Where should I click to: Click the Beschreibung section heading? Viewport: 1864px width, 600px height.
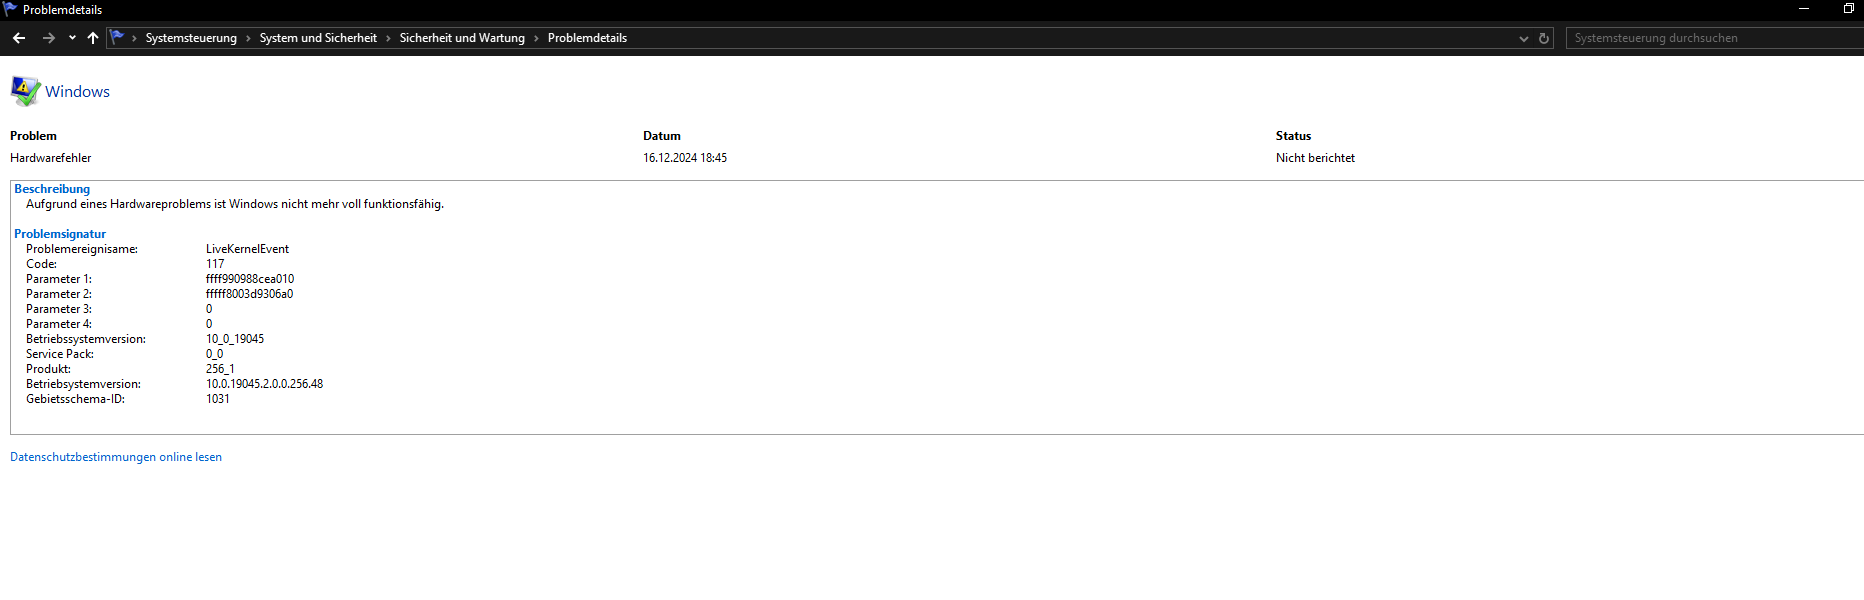[52, 189]
